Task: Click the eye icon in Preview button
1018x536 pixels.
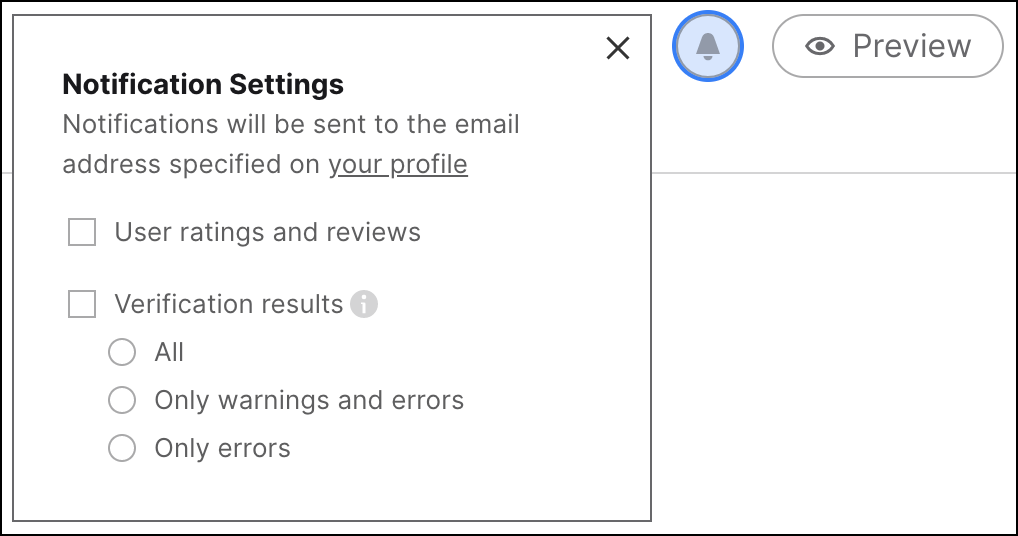Action: [820, 46]
